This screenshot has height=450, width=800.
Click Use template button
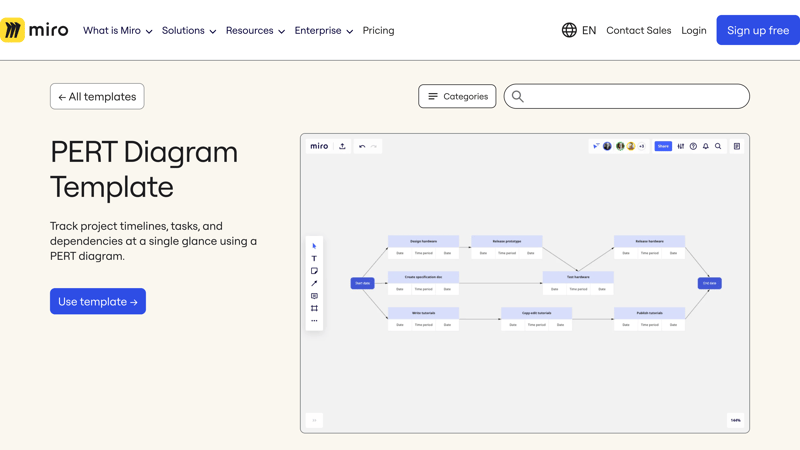pos(98,302)
